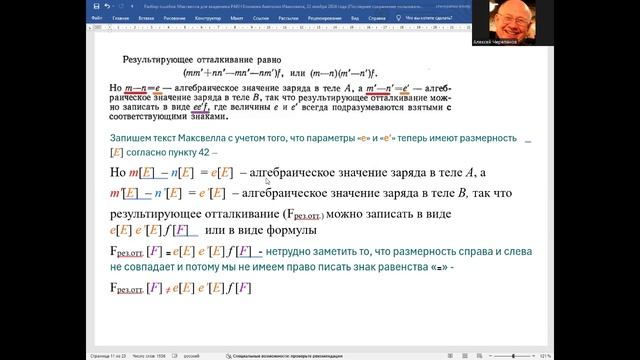Screen dimensions: 640x360
Task: Switch to the Вставка ribbon tab
Action: [x=146, y=18]
